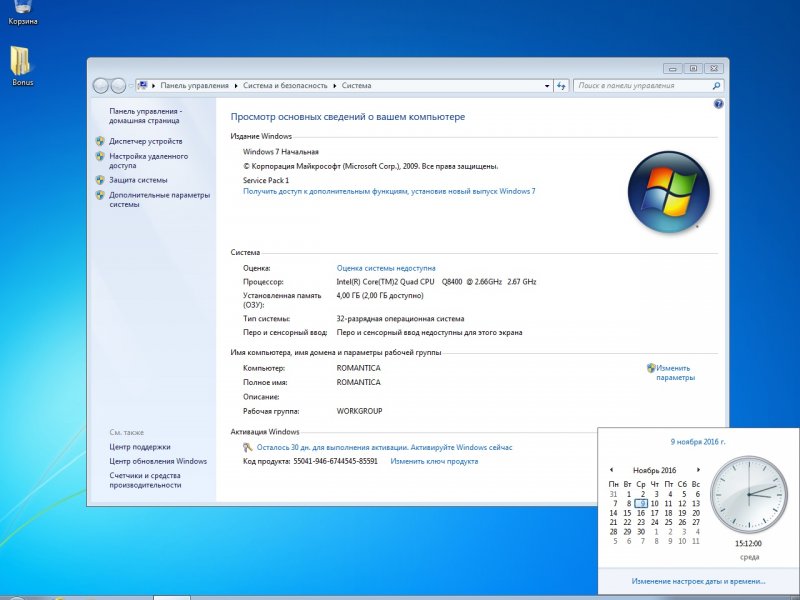
Task: Click the shield icon beside Изменить параметры
Action: (x=651, y=368)
